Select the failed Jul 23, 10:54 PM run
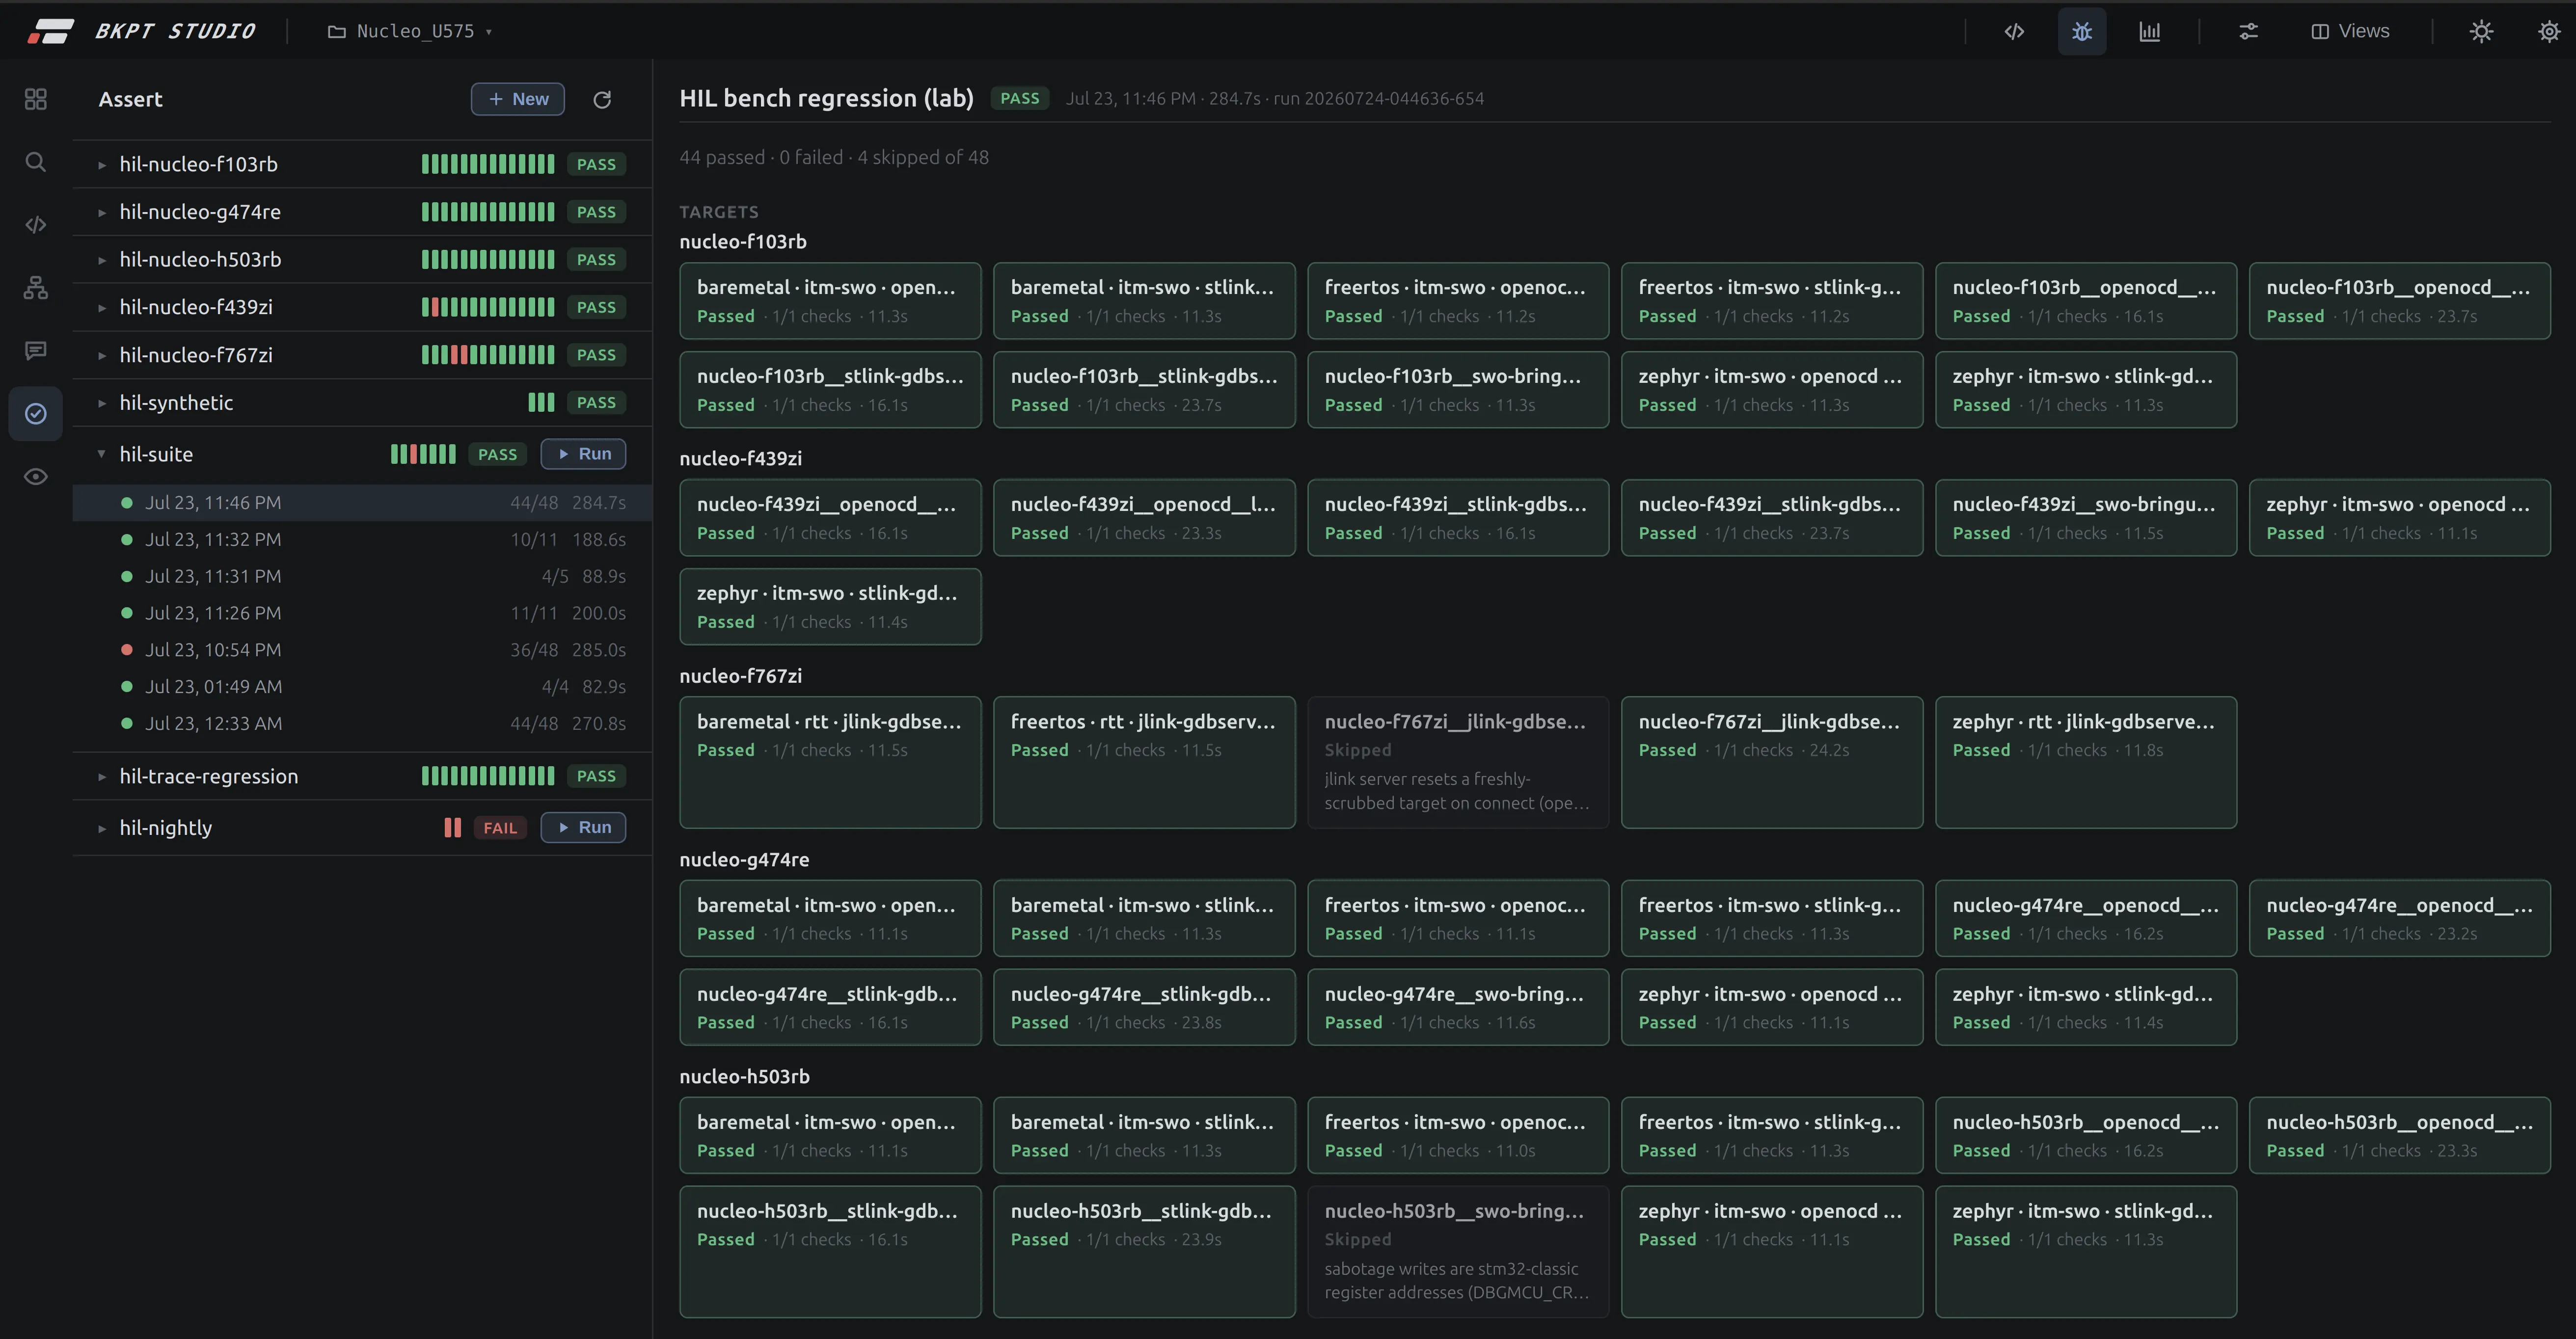 [x=362, y=650]
